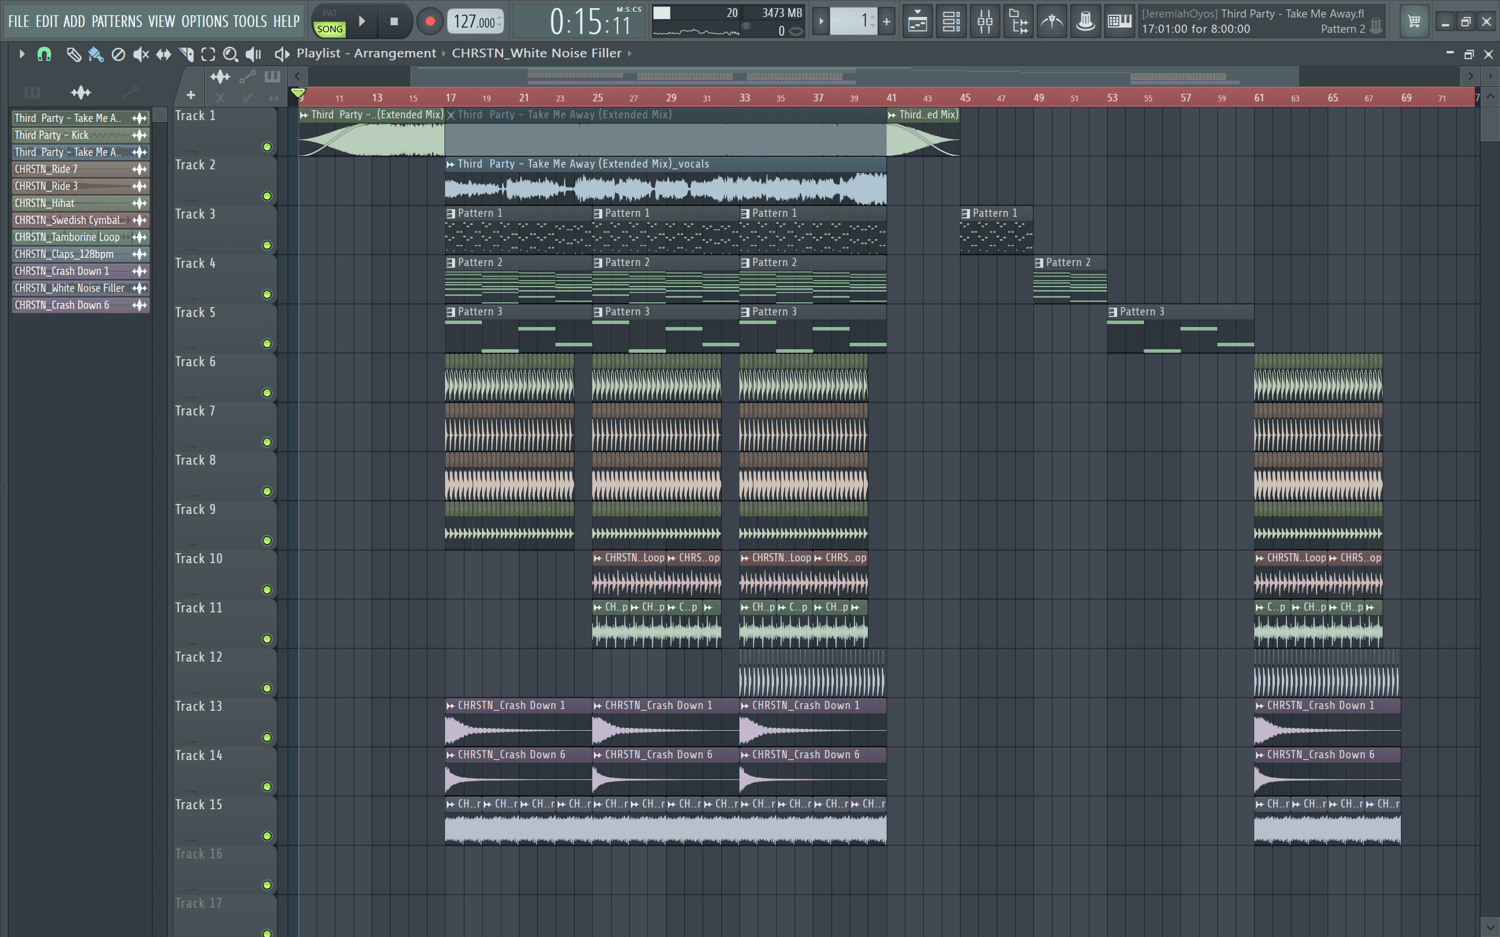Add a new pattern with the plus button
Image resolution: width=1500 pixels, height=937 pixels.
coord(886,21)
